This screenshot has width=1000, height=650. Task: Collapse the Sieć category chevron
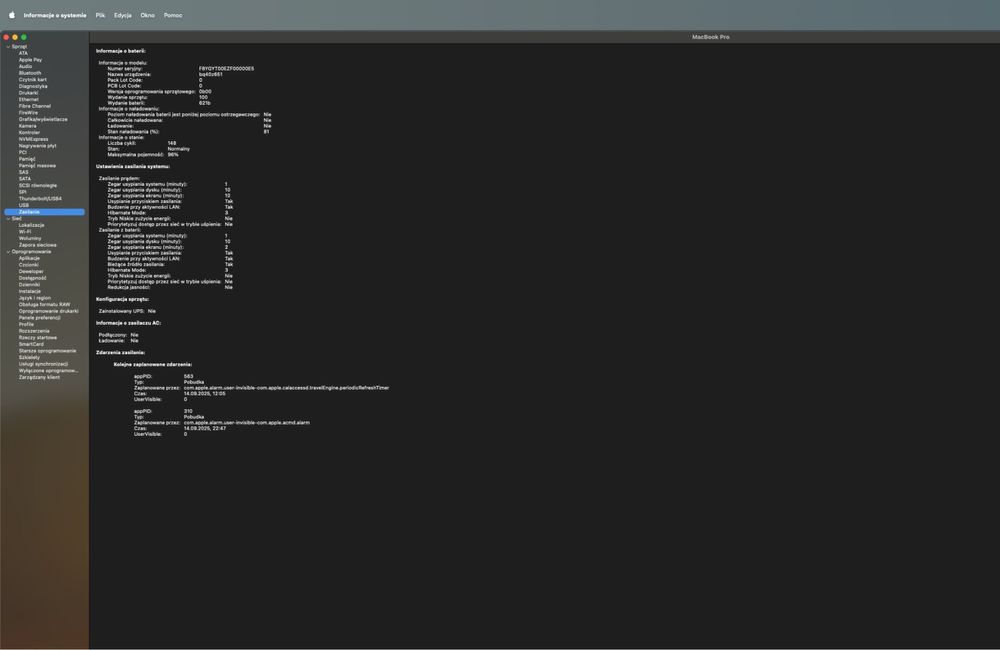[x=8, y=219]
